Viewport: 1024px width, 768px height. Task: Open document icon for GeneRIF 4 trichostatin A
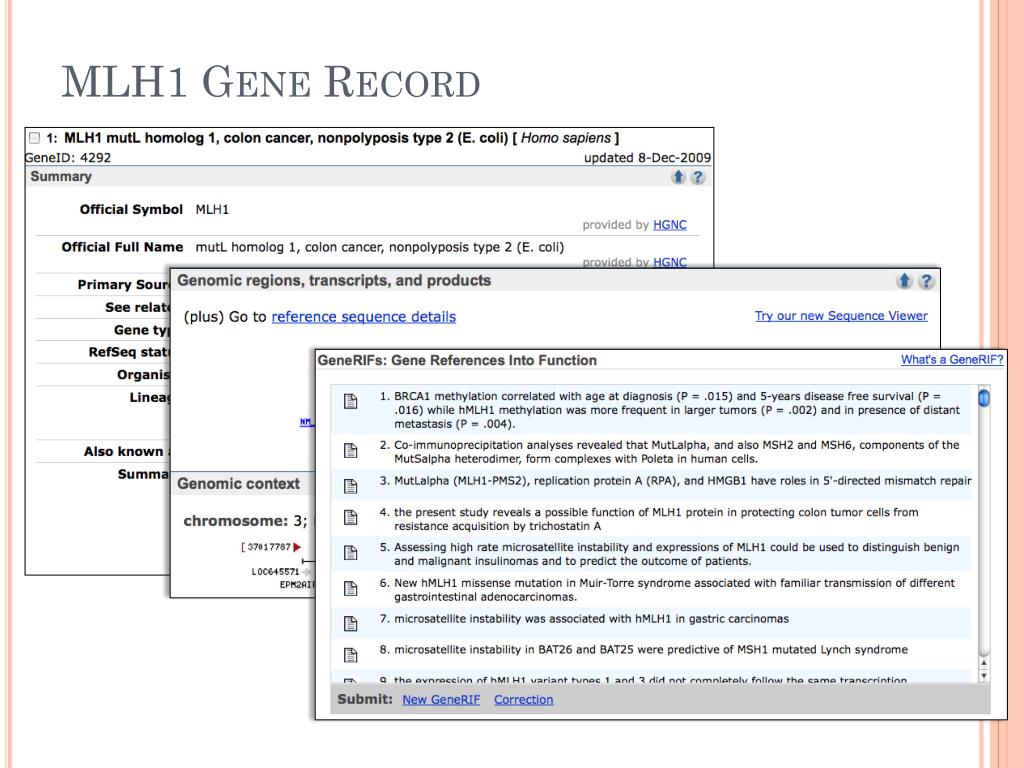tap(351, 518)
